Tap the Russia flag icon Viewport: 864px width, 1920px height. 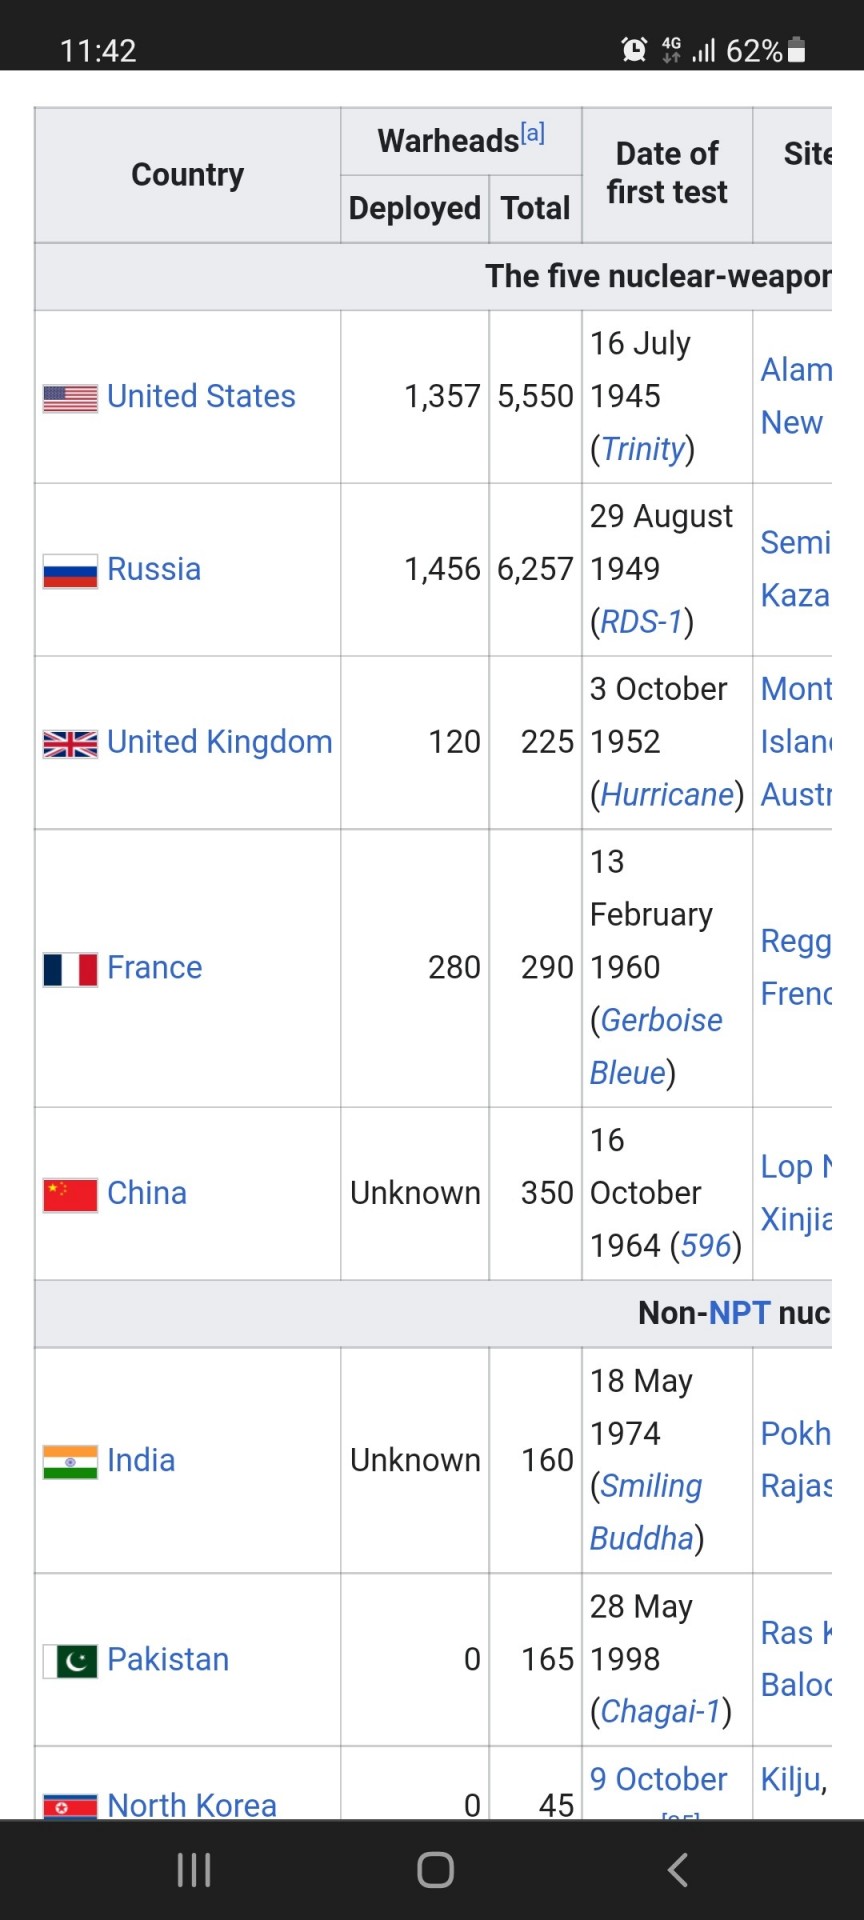pos(70,571)
